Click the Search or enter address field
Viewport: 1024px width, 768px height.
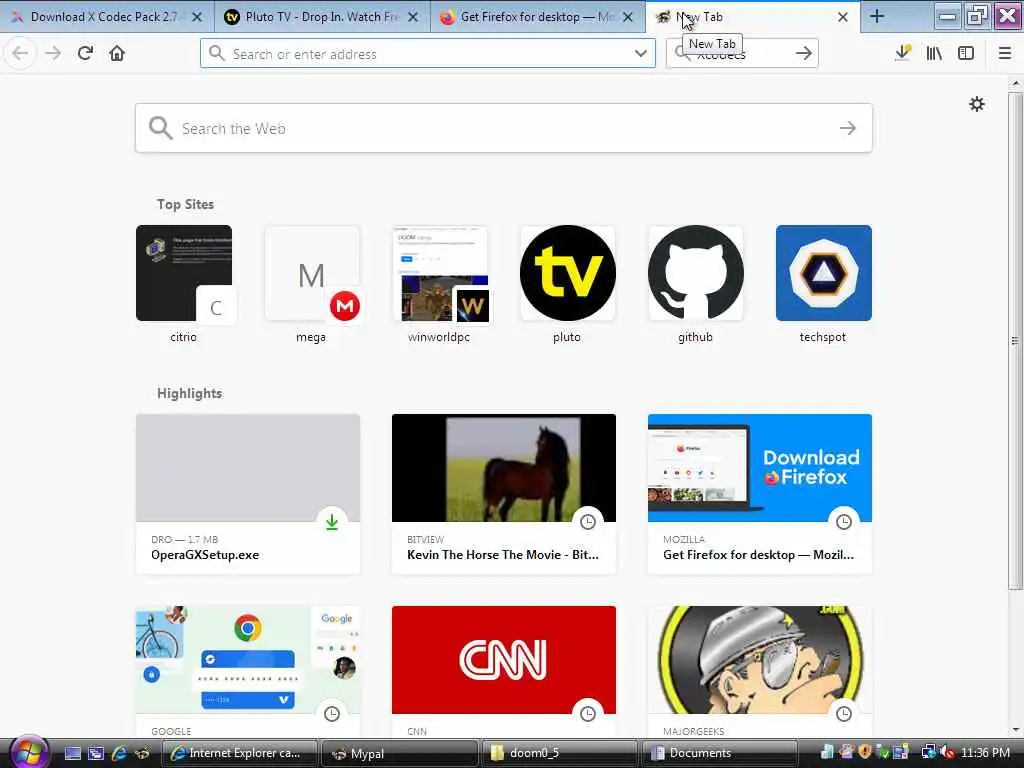(x=428, y=54)
